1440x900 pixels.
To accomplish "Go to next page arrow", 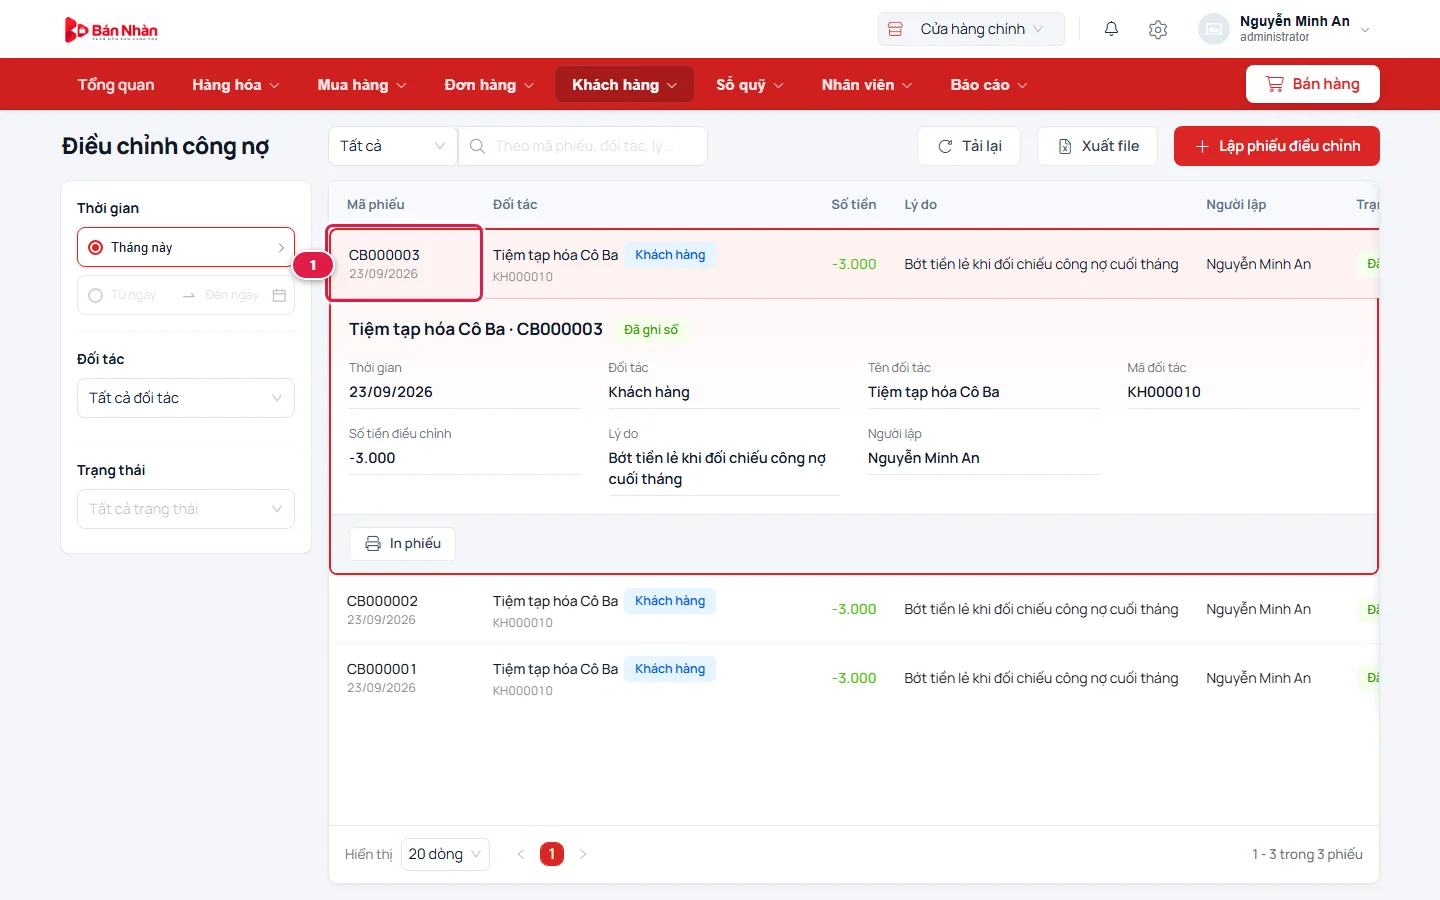I will pyautogui.click(x=583, y=854).
